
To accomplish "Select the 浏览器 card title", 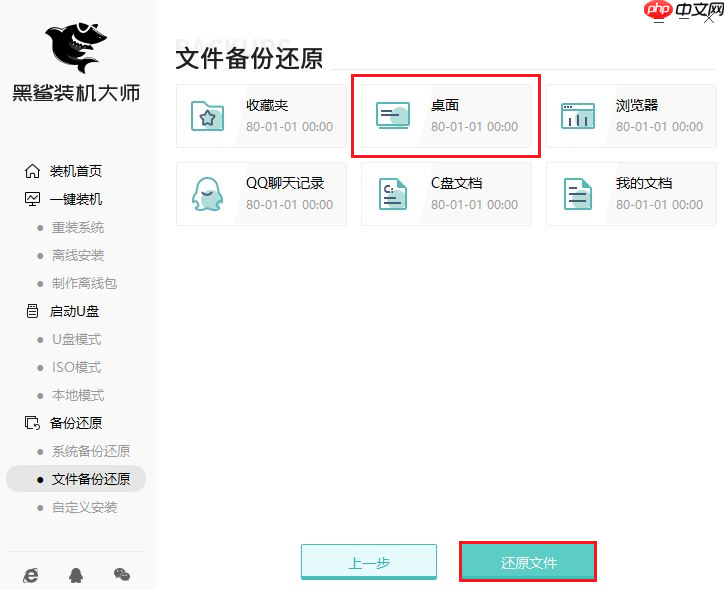I will (x=637, y=105).
